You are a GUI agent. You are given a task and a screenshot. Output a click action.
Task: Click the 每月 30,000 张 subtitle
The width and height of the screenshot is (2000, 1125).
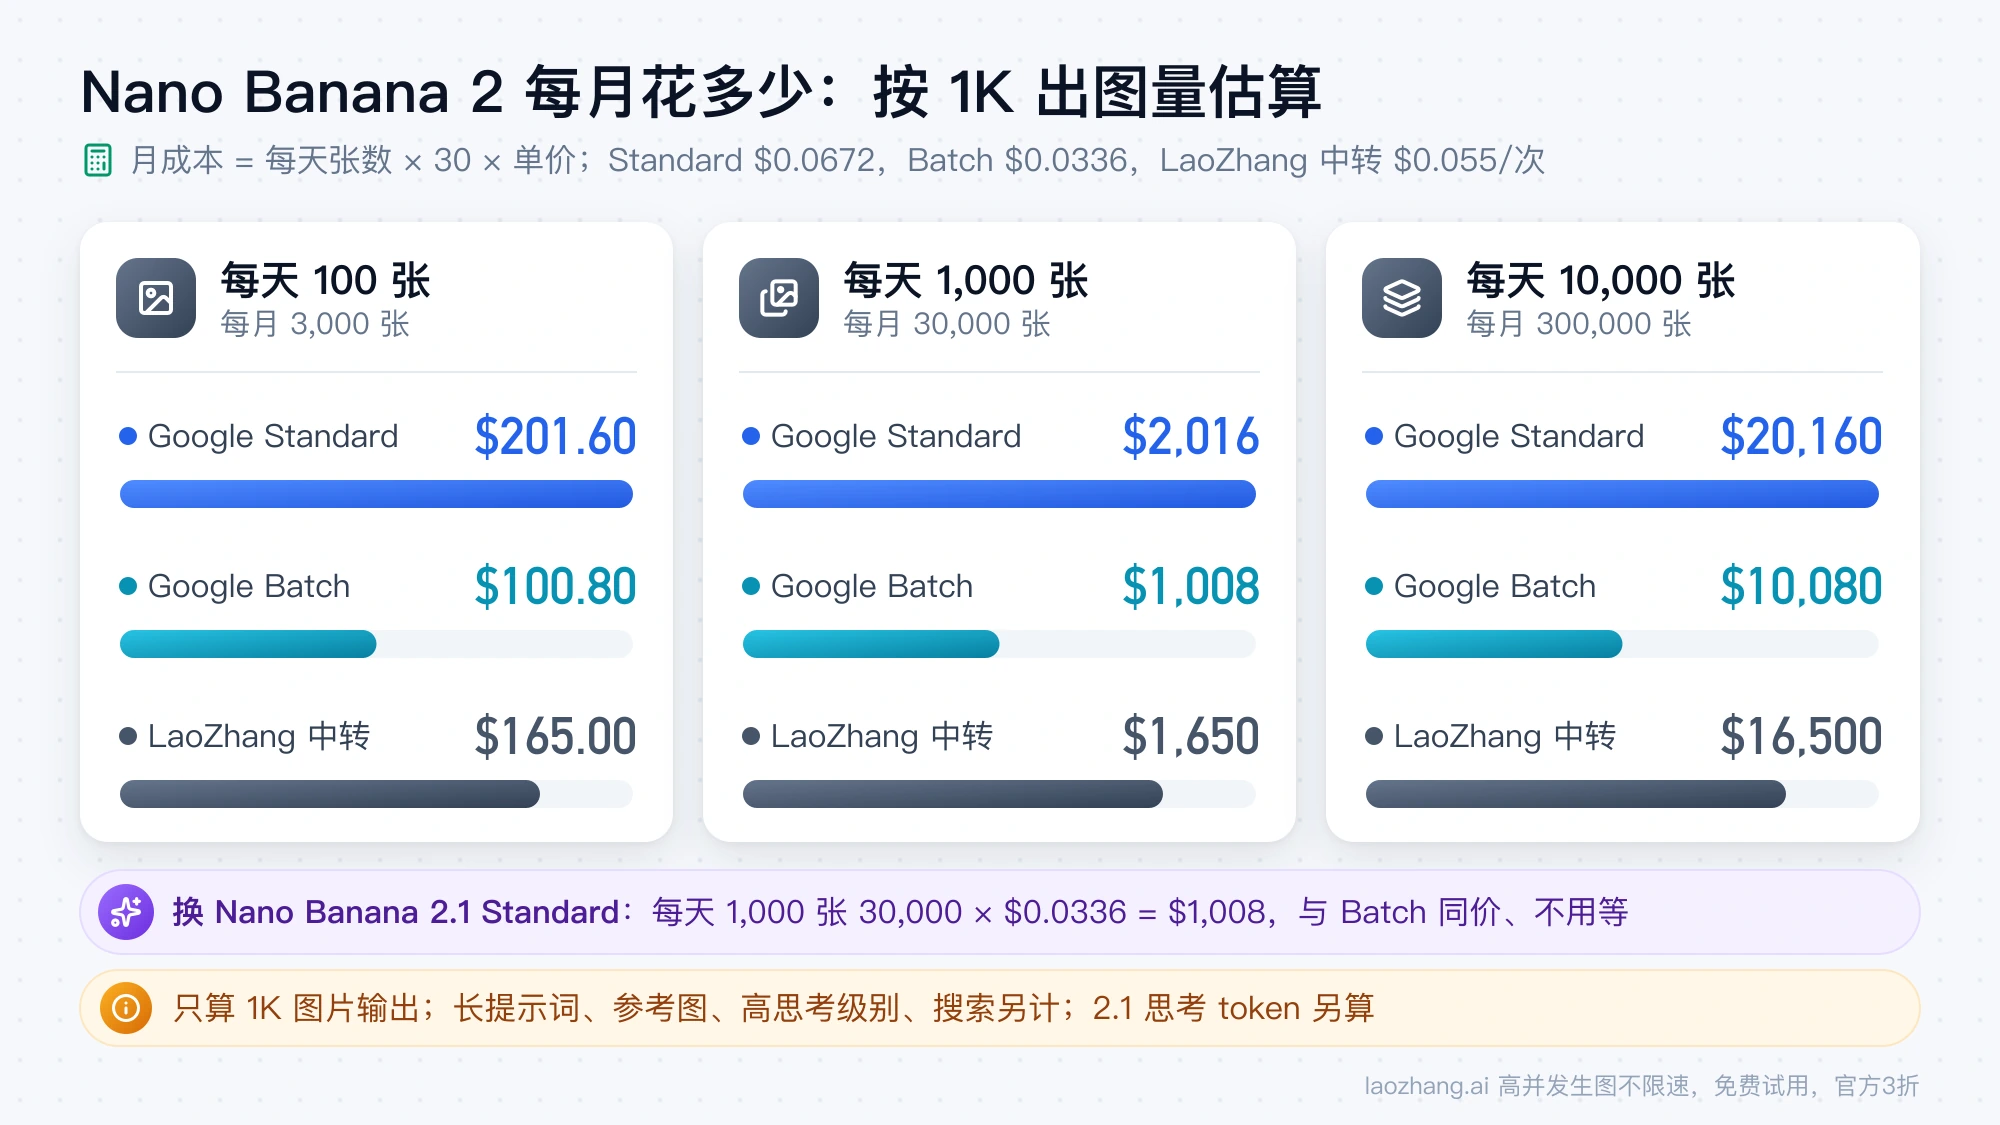pos(947,324)
